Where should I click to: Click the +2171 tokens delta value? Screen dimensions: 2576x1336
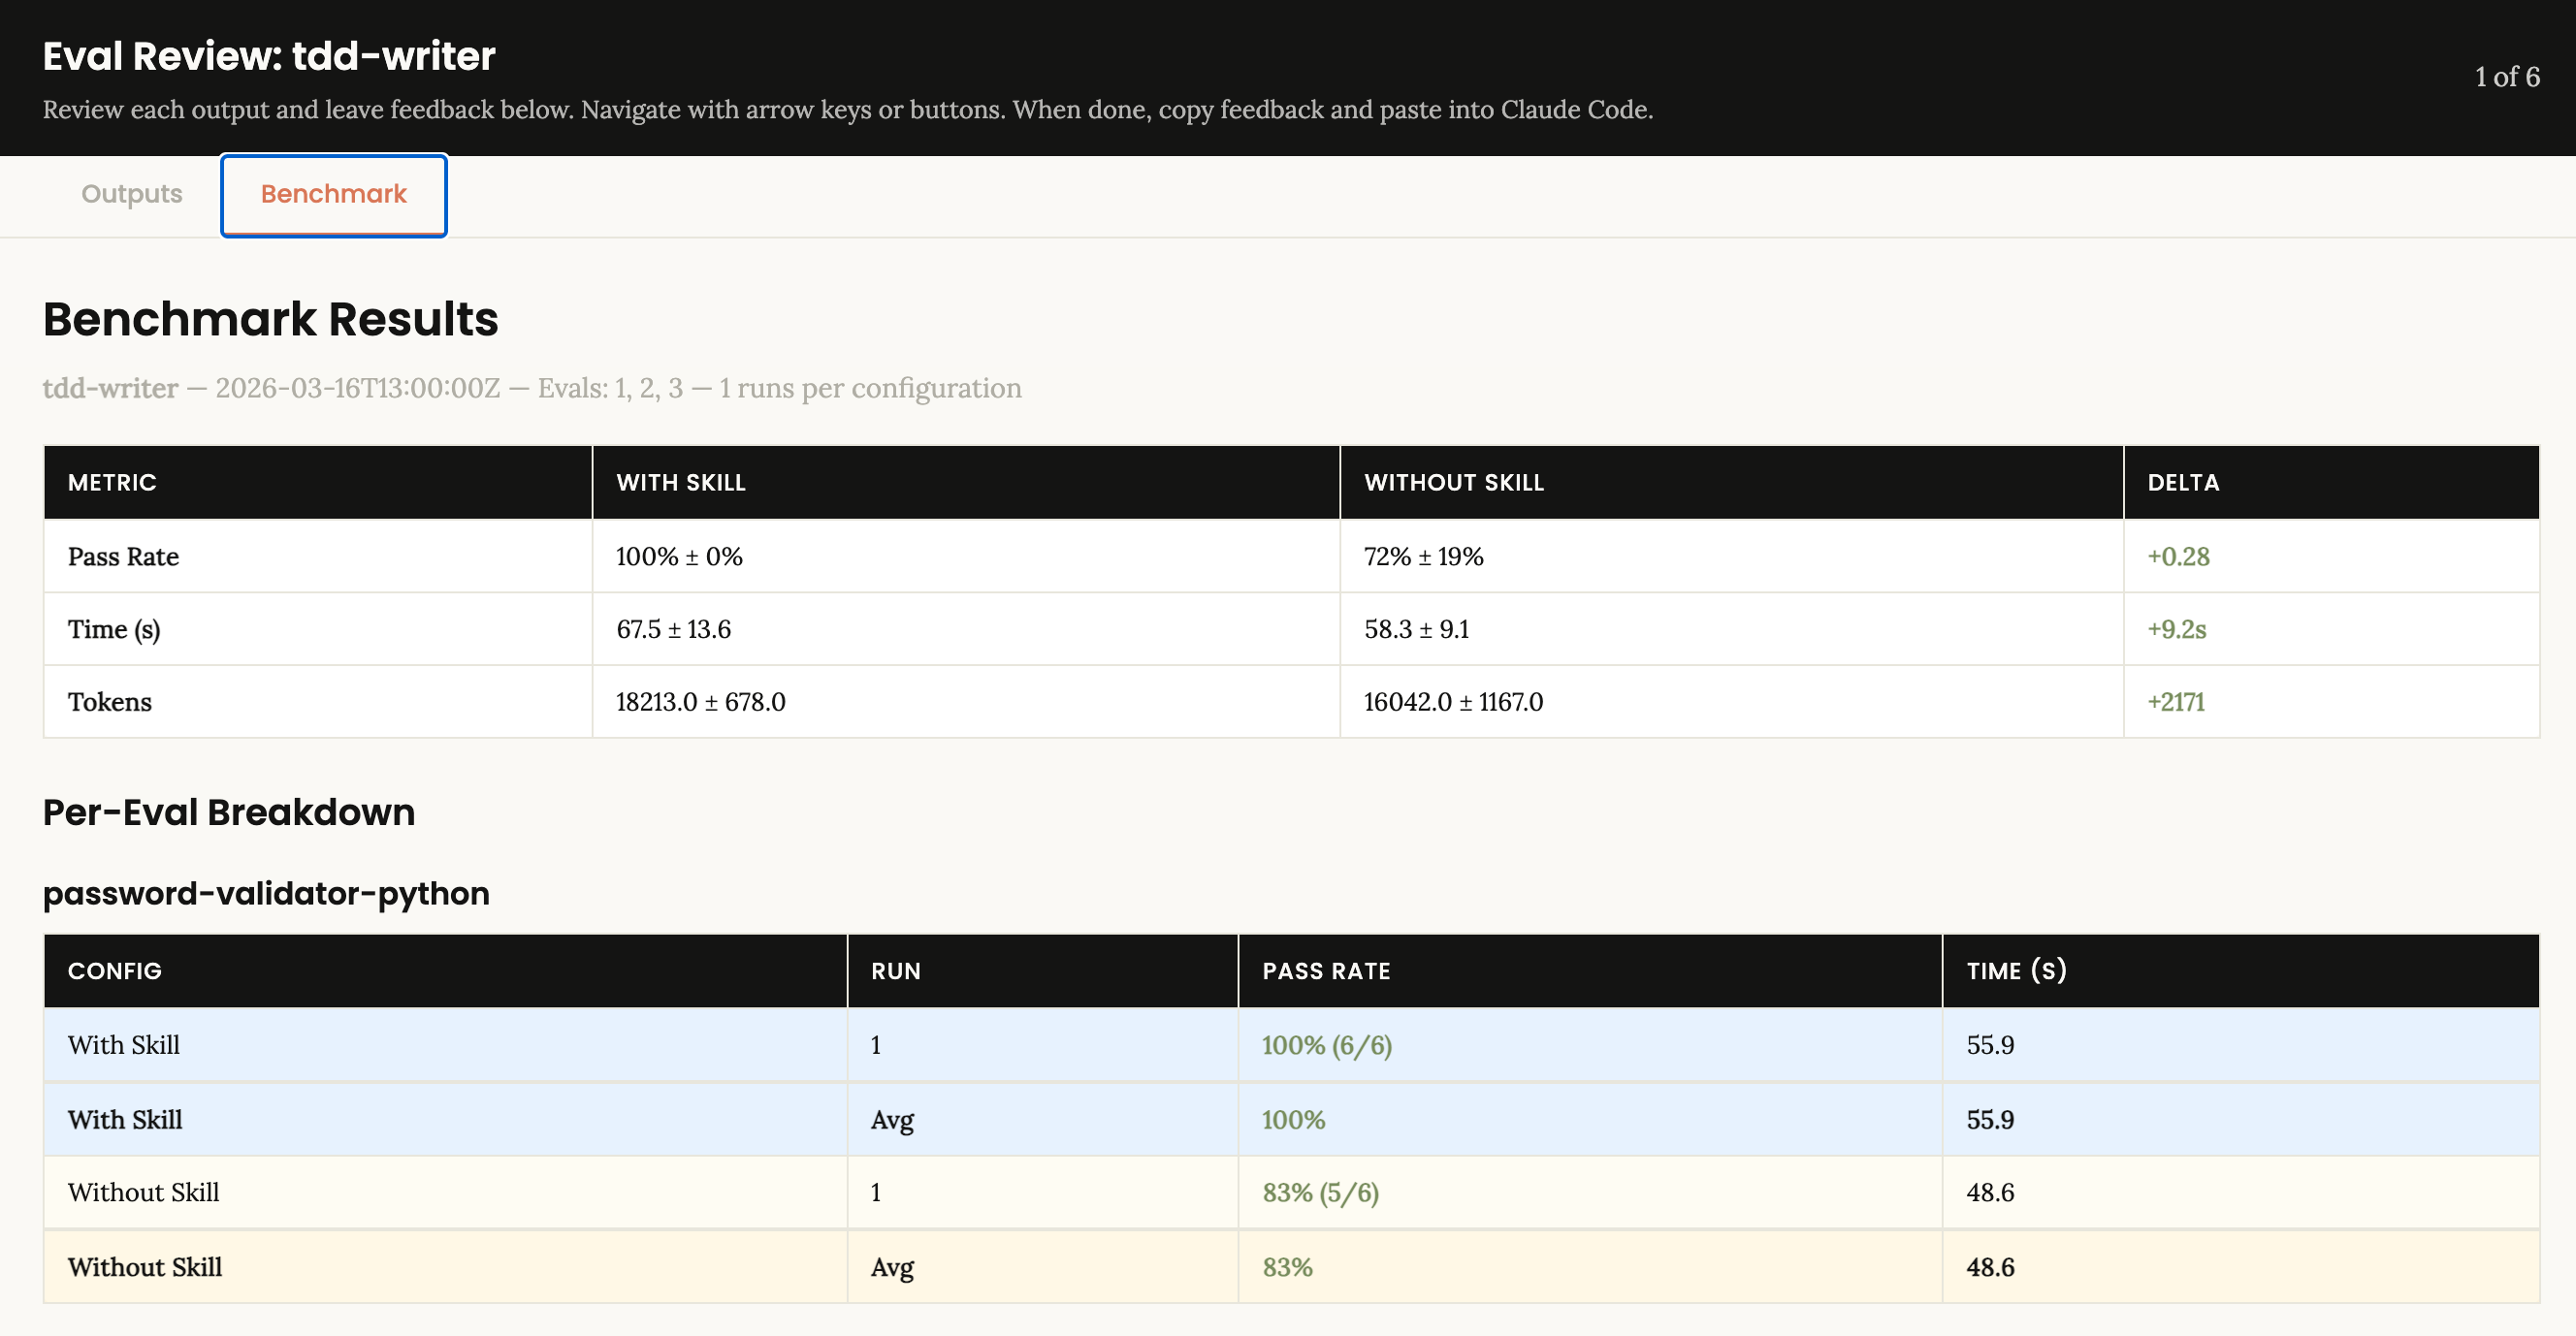pos(2175,702)
